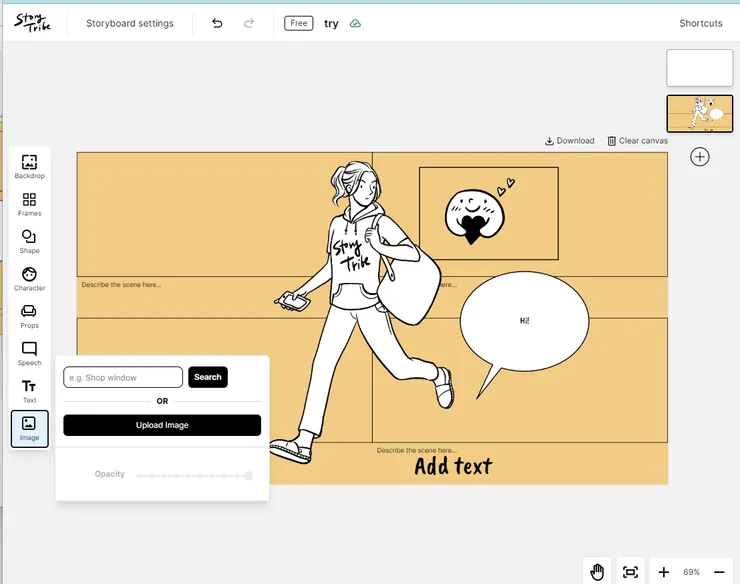Zoom out with minus button

[x=719, y=571]
